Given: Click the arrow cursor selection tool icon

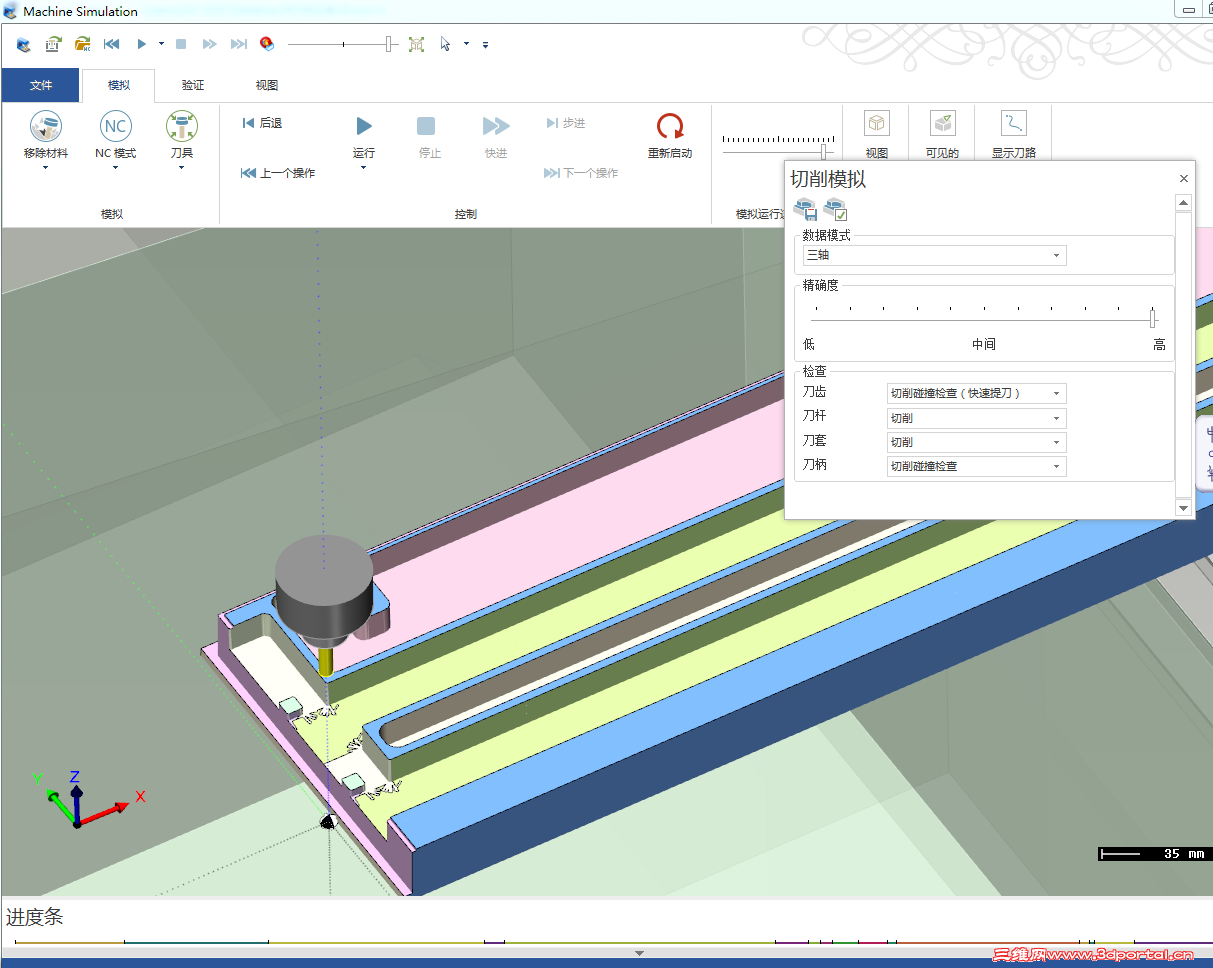Looking at the screenshot, I should (446, 44).
